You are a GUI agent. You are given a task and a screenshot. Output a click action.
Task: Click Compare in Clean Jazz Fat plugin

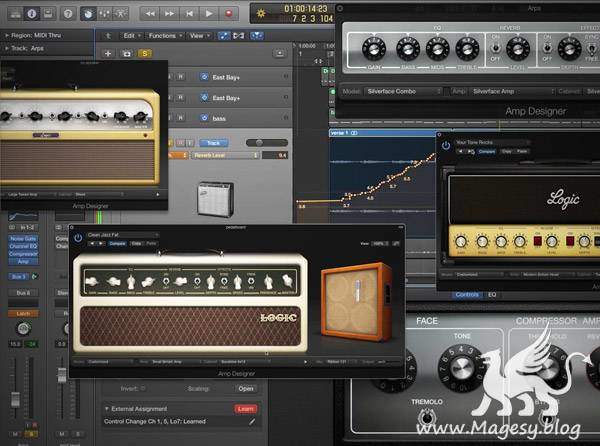tap(117, 244)
